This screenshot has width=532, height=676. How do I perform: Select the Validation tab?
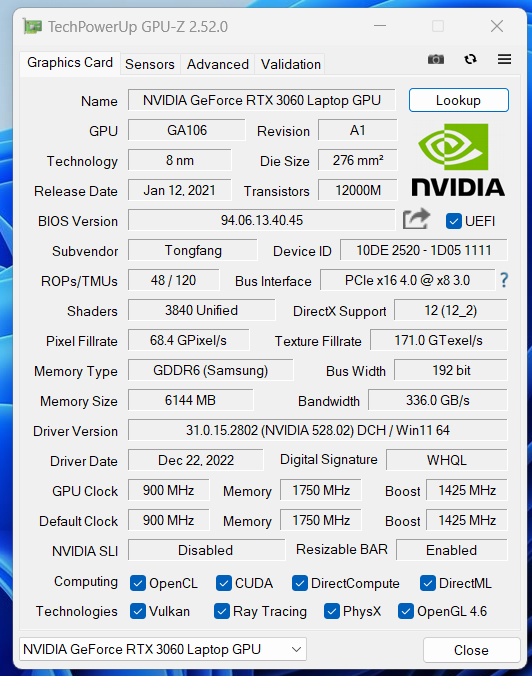291,64
